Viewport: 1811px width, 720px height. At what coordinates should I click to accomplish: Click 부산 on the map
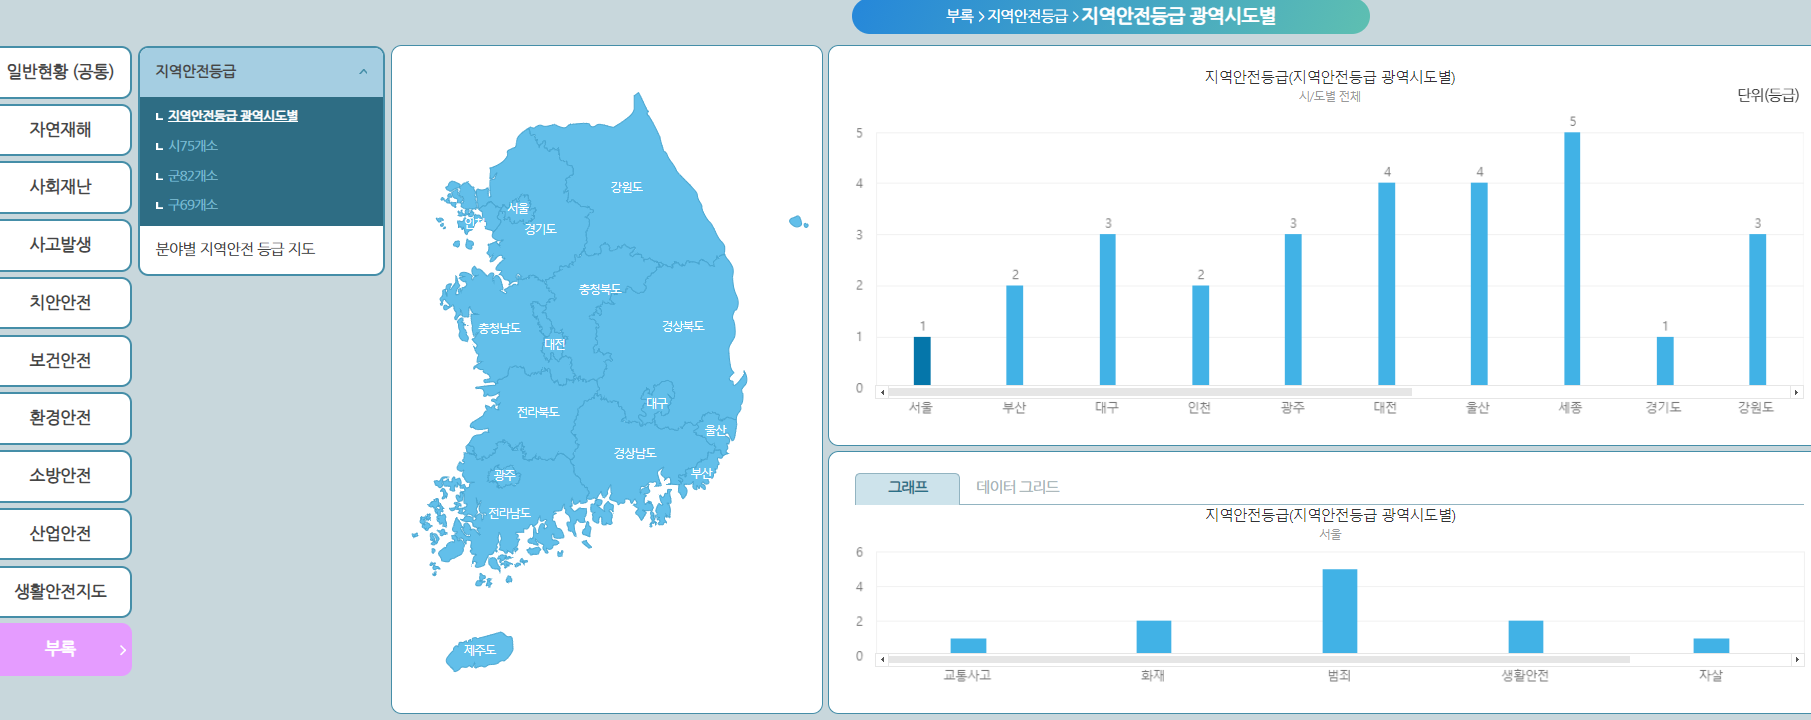coord(702,474)
